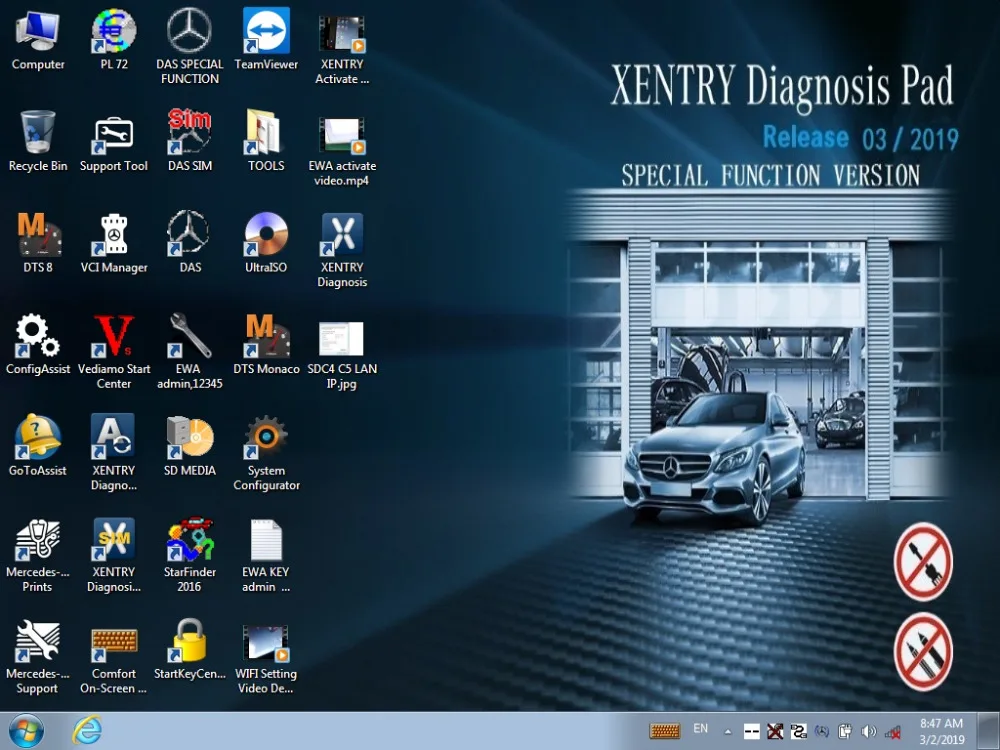Select the XENTRY Diagnosis SIM icon
Viewport: 1000px width, 750px height.
click(x=114, y=554)
